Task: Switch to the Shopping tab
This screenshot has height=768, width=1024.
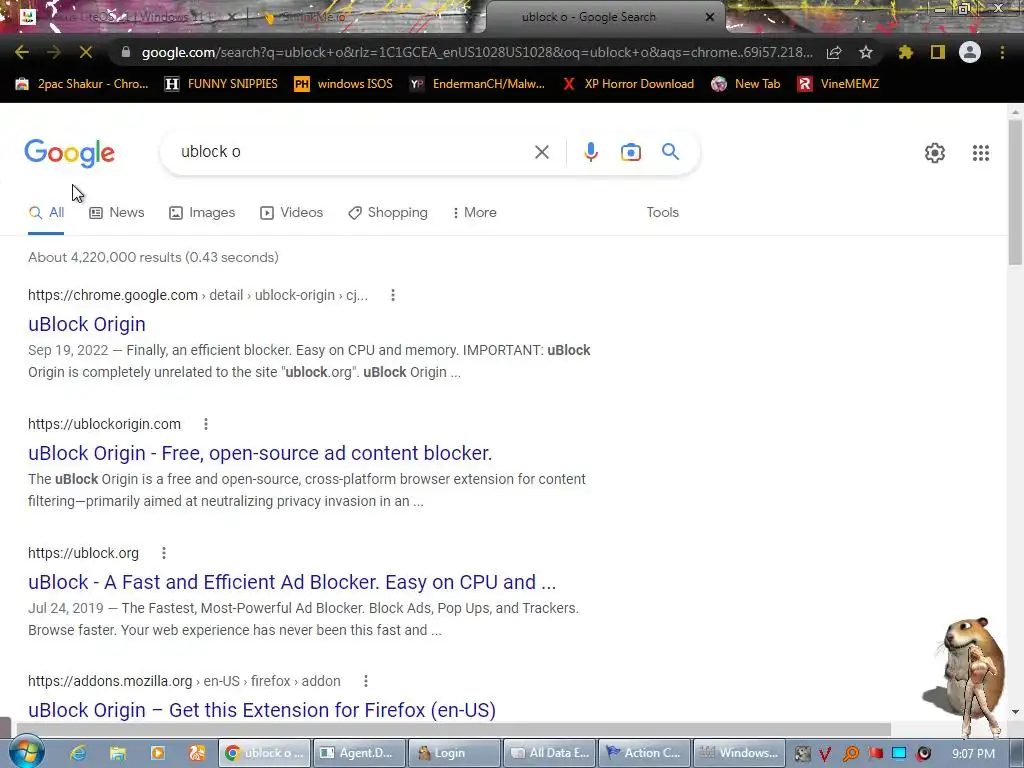Action: (388, 212)
